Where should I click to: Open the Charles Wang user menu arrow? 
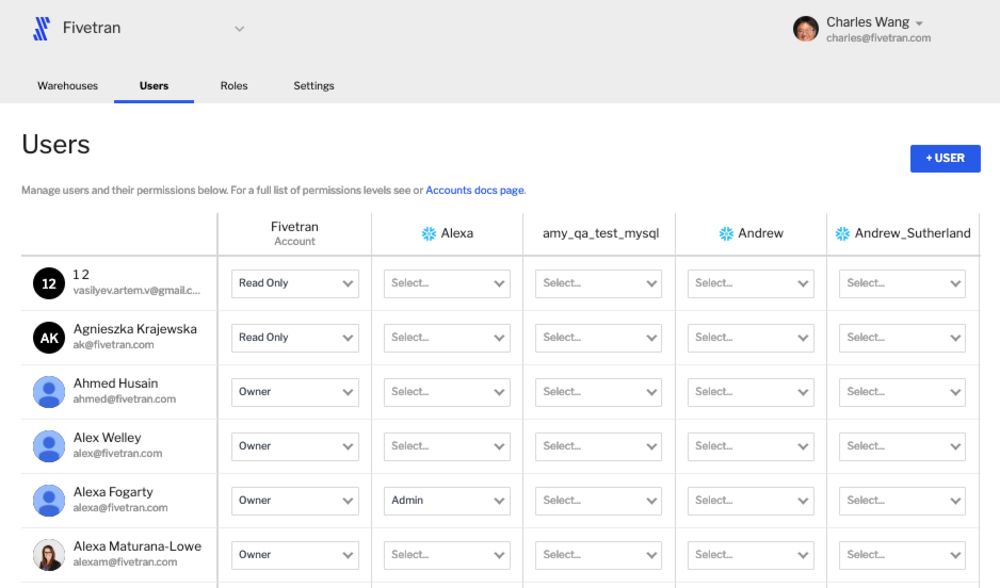point(919,23)
